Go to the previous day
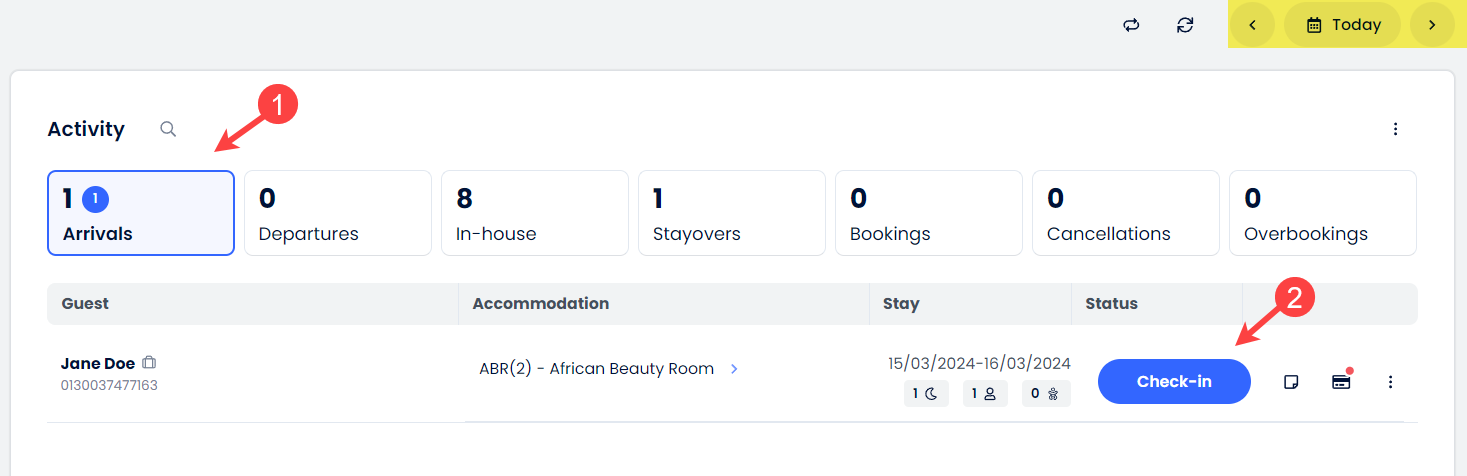Viewport: 1467px width, 476px height. coord(1252,25)
